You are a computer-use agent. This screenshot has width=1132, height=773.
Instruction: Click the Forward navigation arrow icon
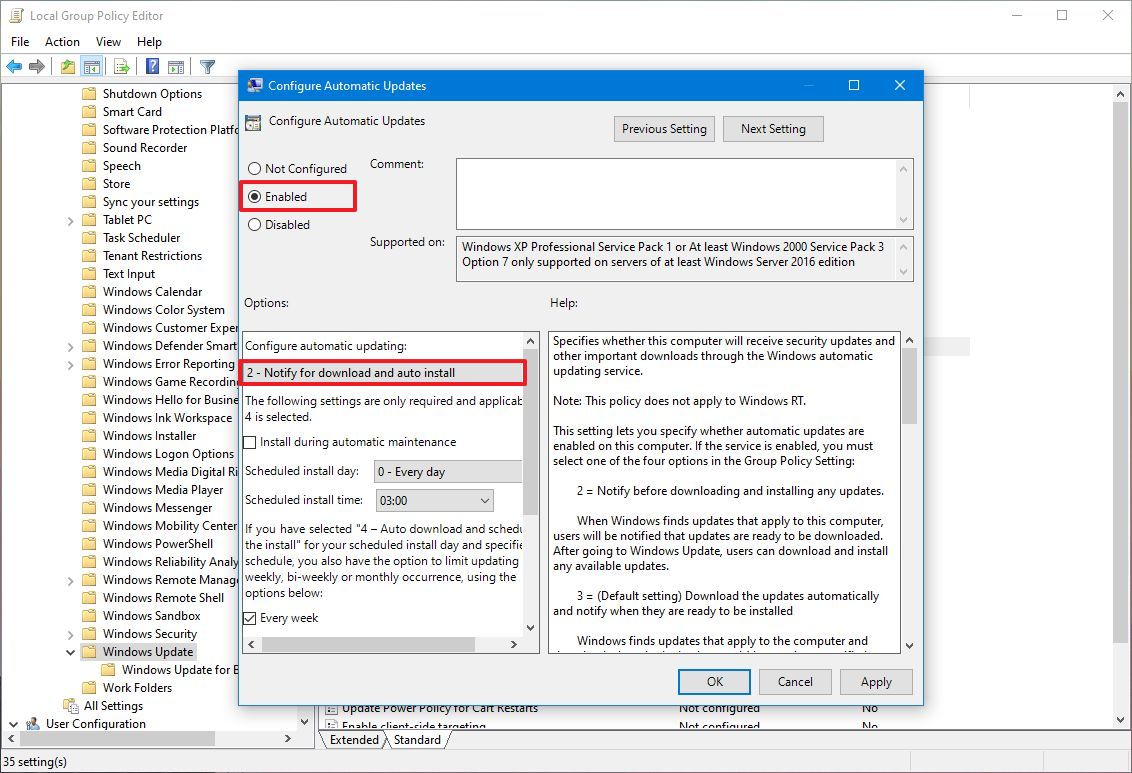(37, 66)
